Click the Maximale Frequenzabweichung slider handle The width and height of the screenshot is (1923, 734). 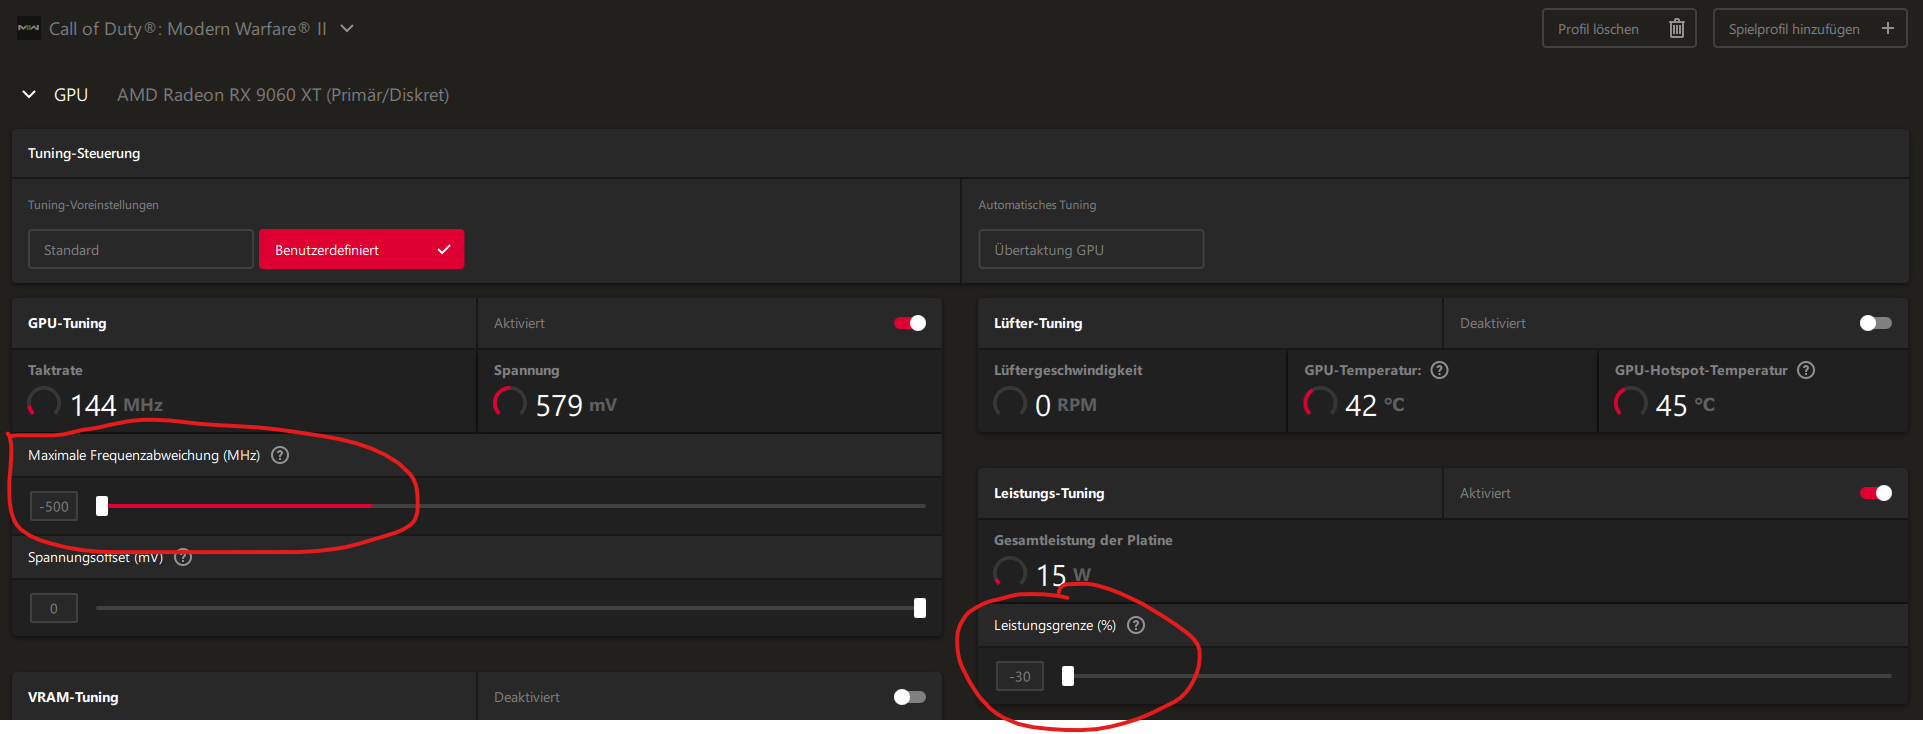click(x=102, y=506)
